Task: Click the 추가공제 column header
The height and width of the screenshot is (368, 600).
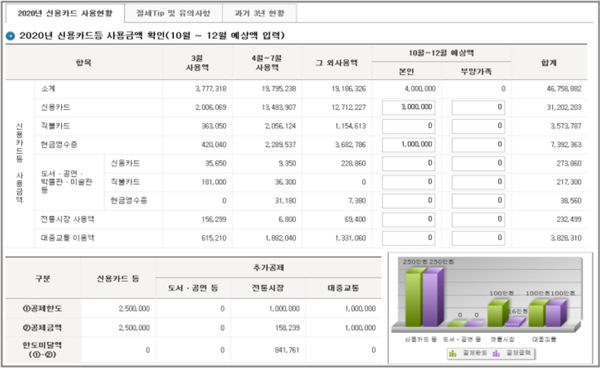Action: point(268,268)
